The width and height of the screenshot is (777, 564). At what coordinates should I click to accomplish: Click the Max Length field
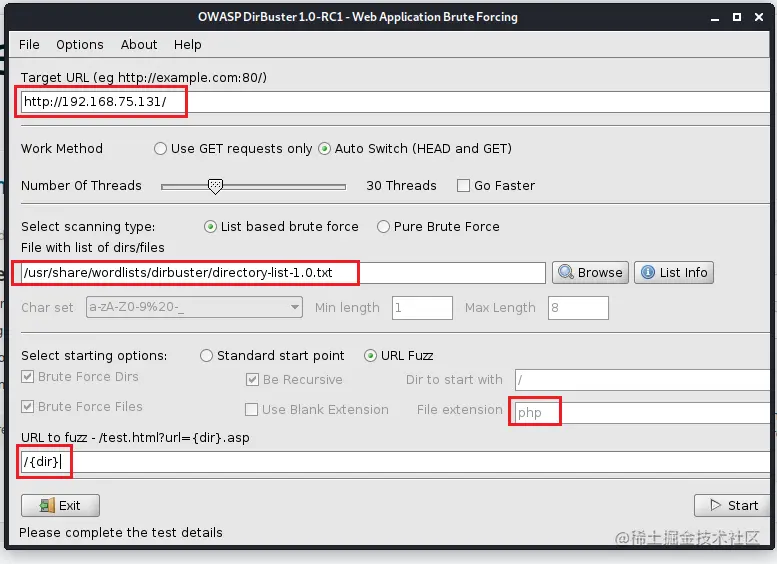click(578, 308)
